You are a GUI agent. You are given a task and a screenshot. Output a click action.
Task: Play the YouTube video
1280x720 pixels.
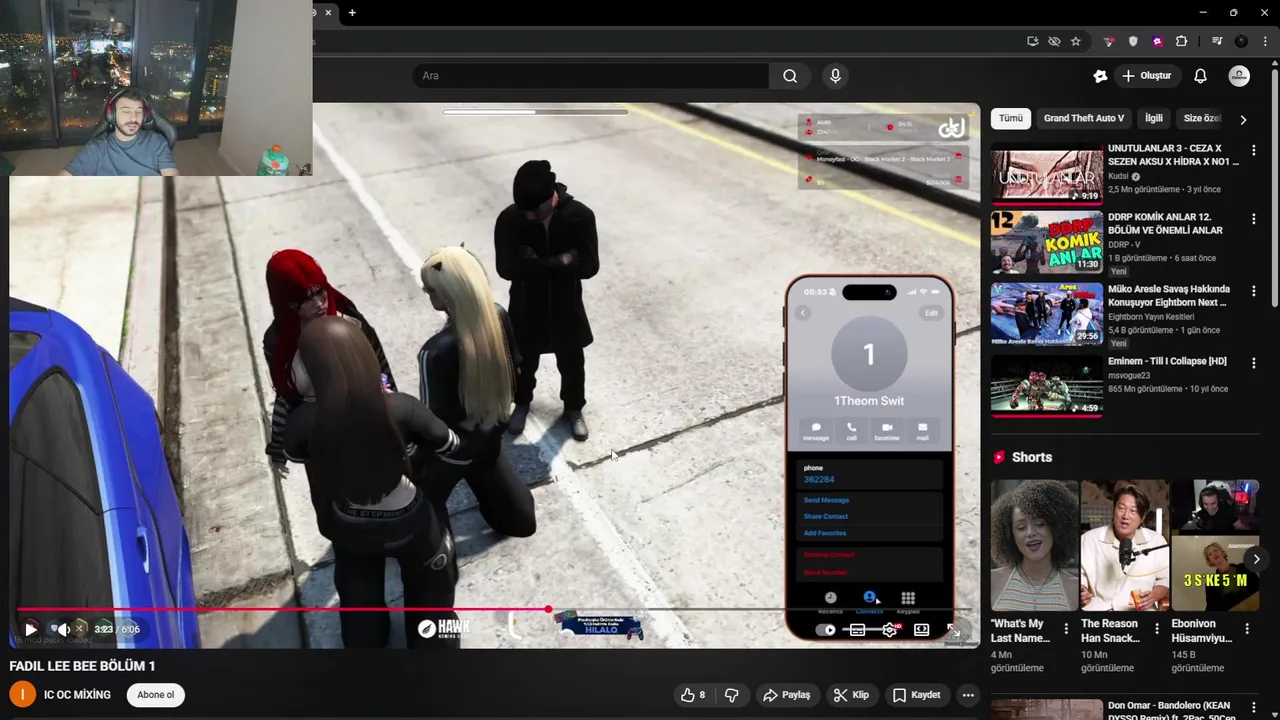tap(31, 630)
